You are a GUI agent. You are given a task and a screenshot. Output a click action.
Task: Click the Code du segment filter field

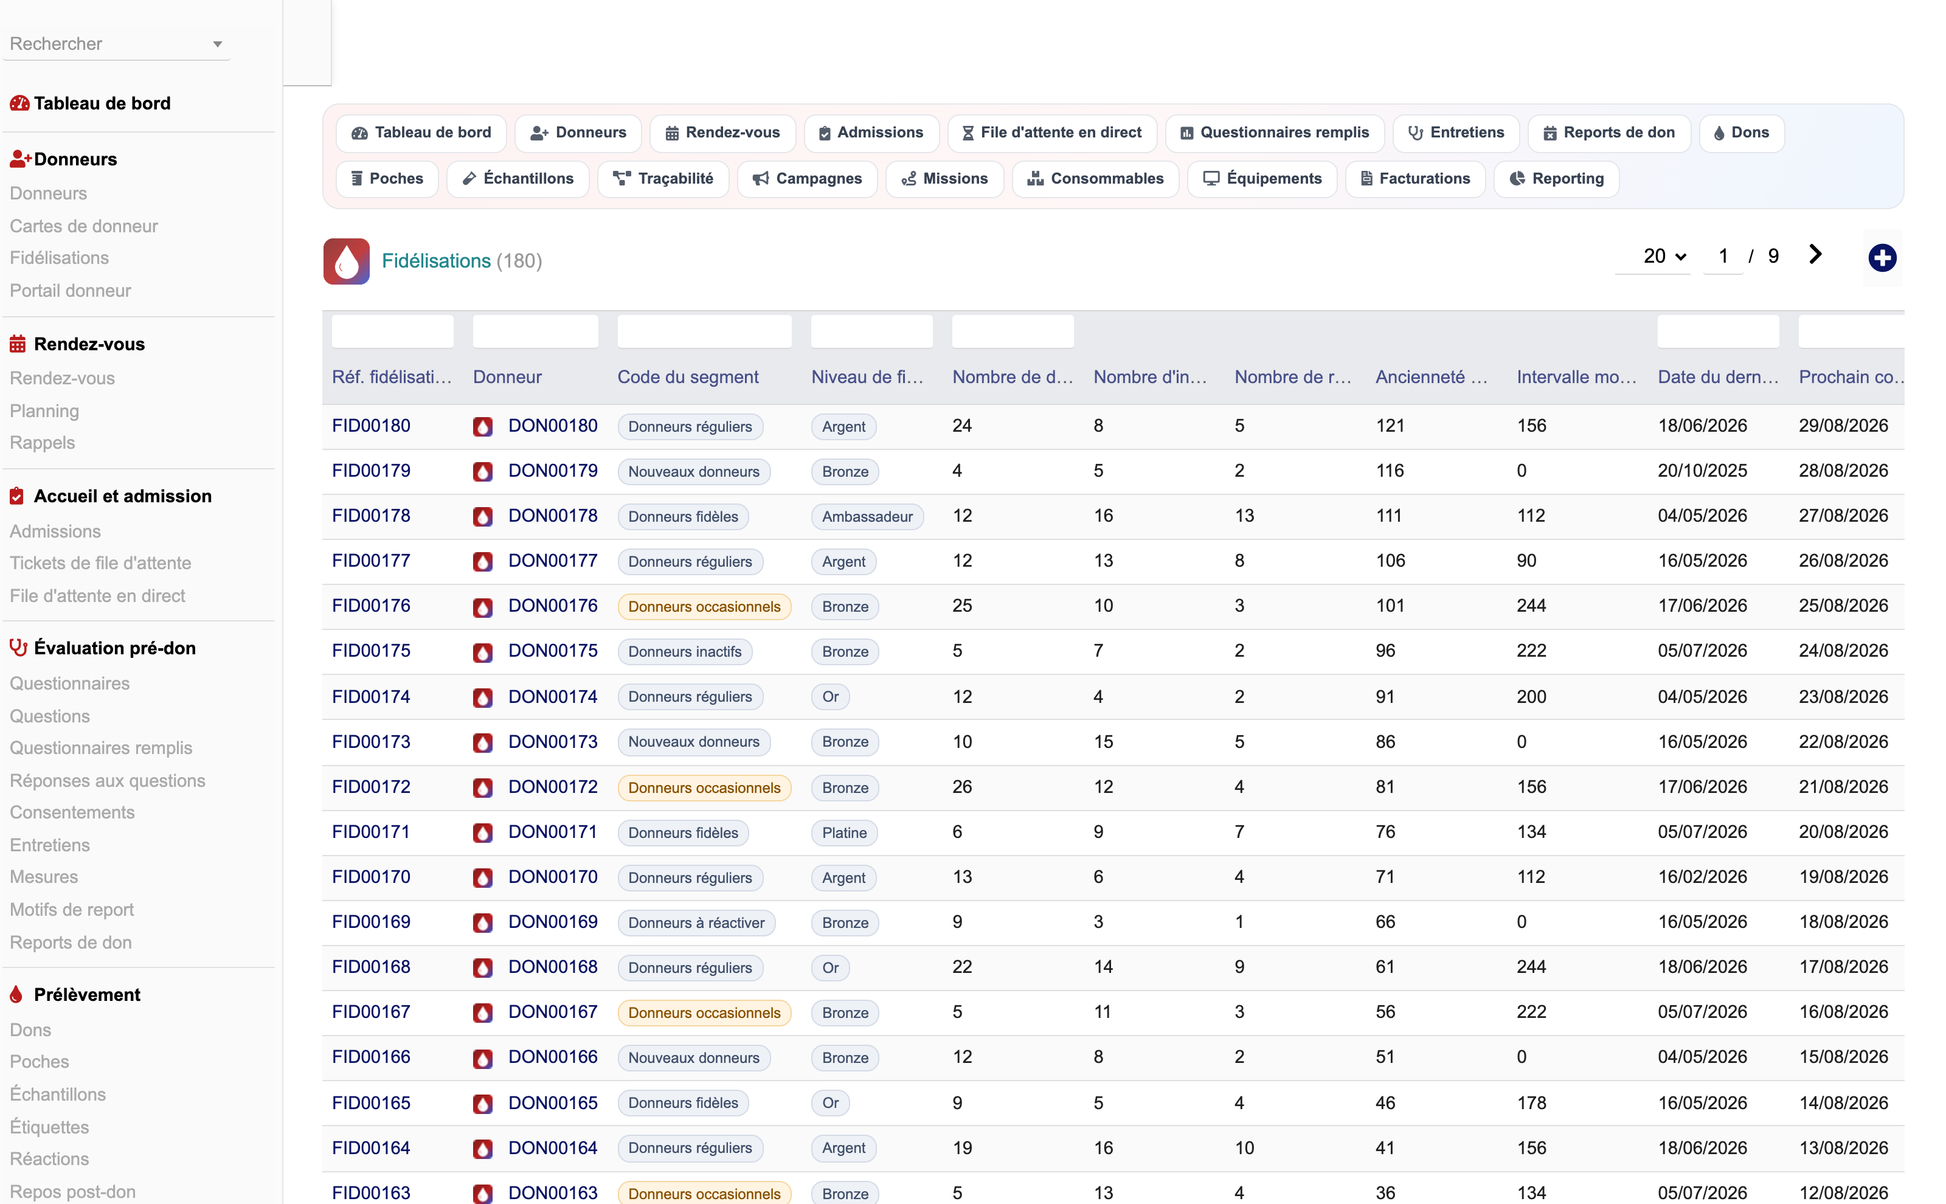tap(705, 331)
